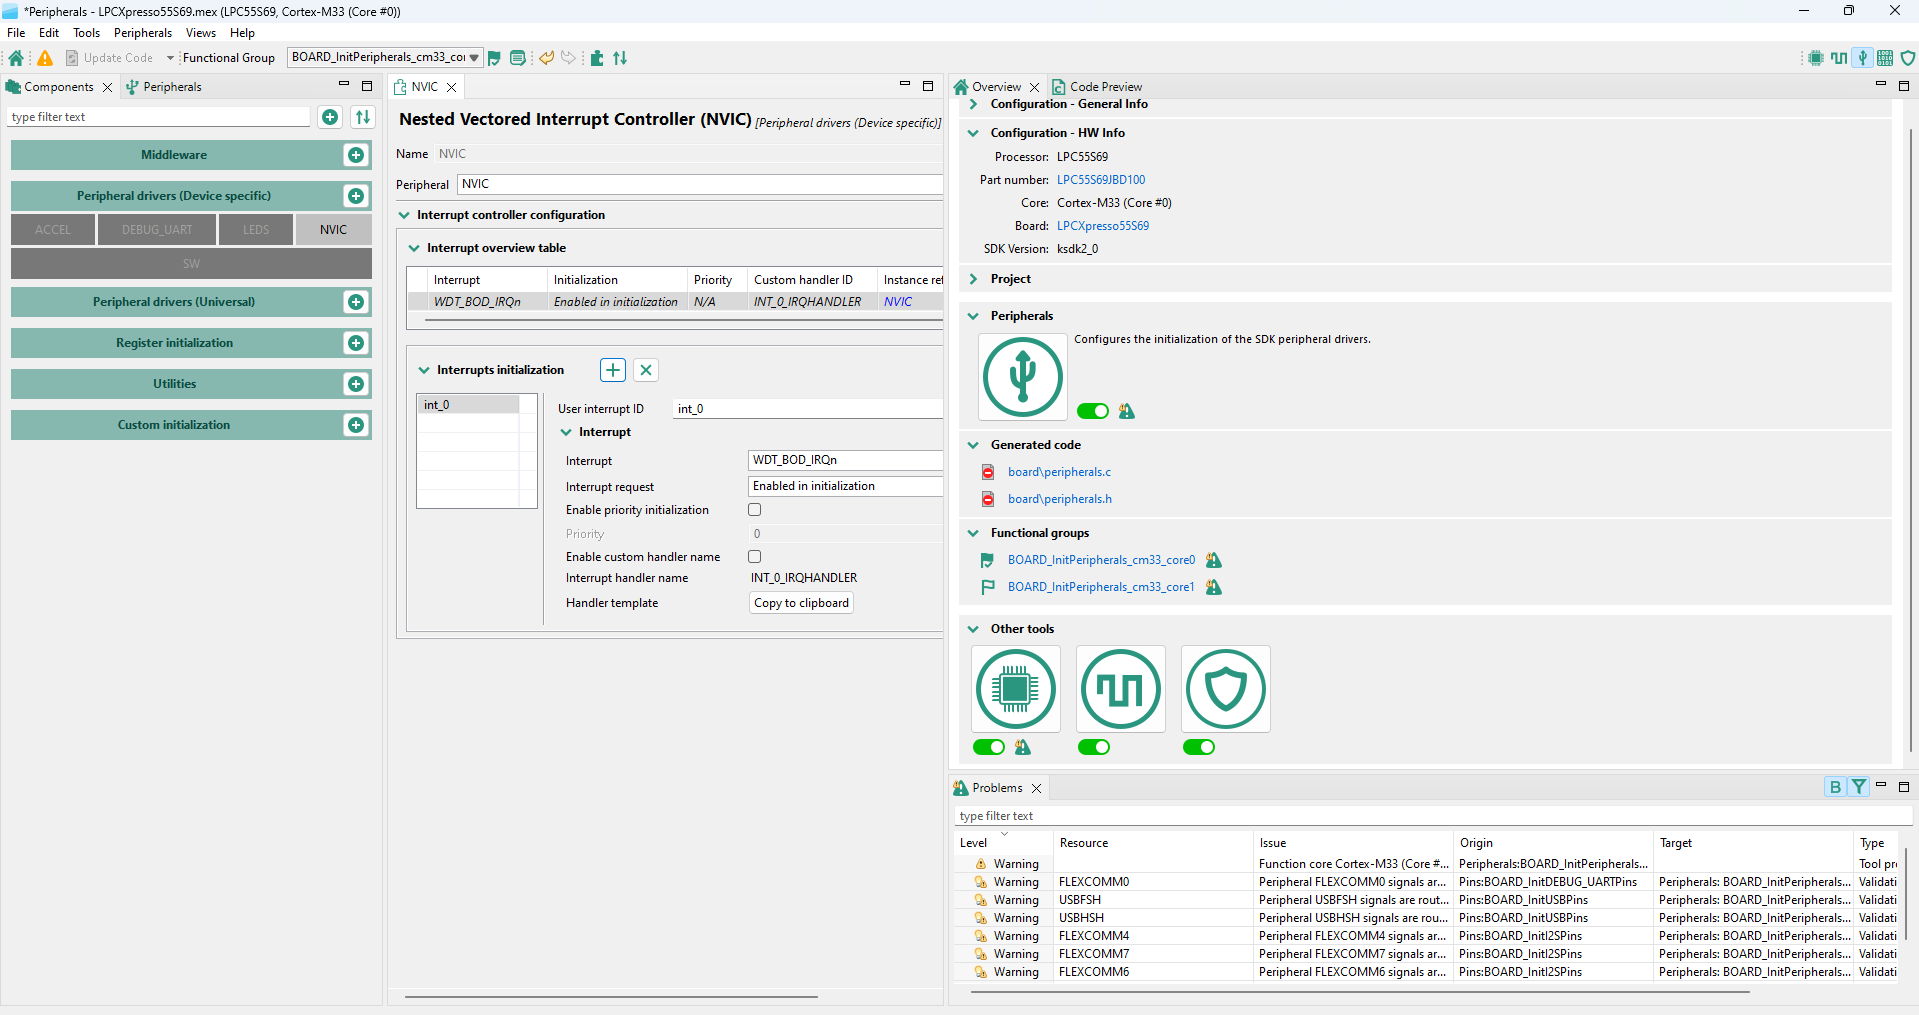Open the shield tool icon in the top-right toolbar
The width and height of the screenshot is (1919, 1015).
pos(1908,58)
